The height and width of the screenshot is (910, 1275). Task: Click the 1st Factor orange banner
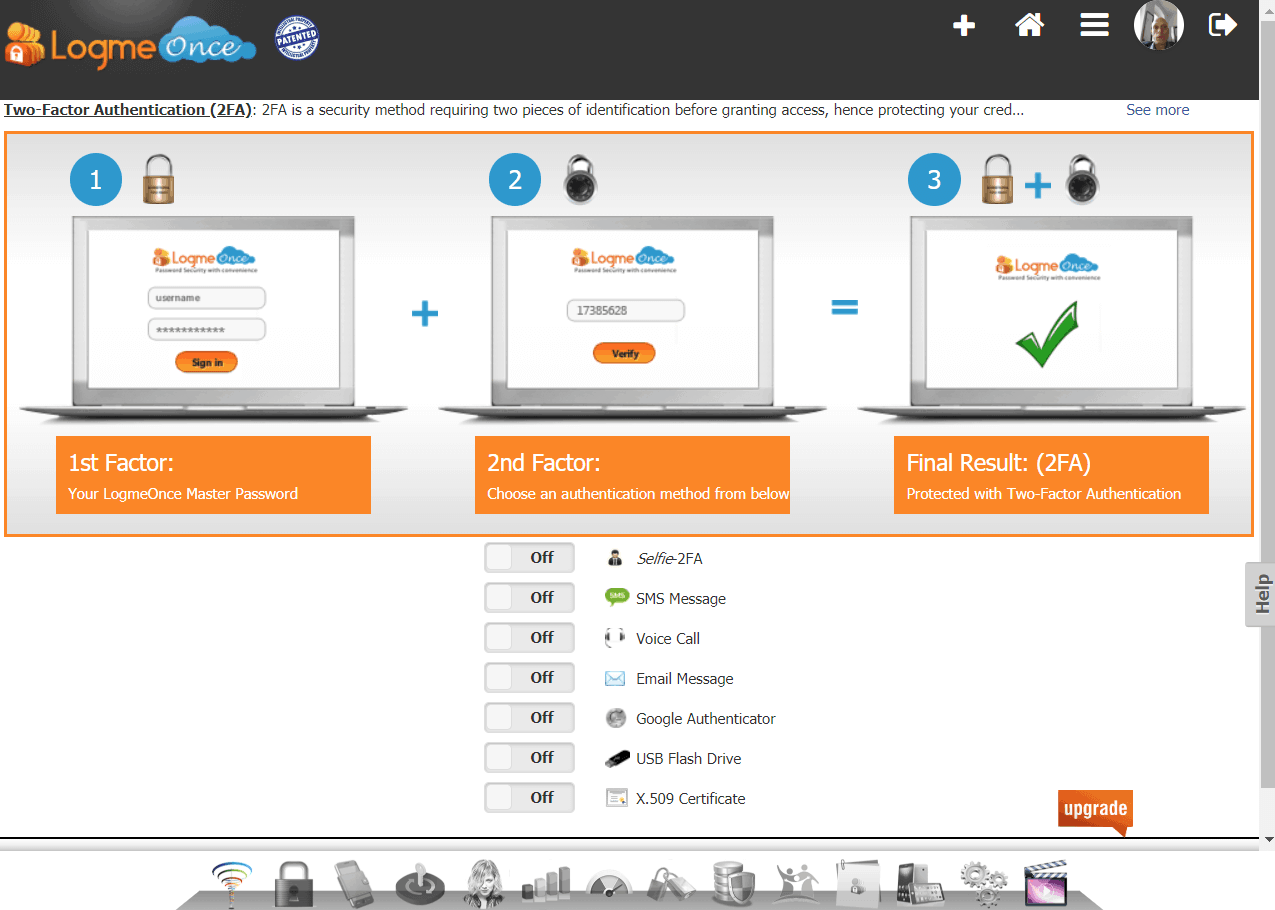213,475
